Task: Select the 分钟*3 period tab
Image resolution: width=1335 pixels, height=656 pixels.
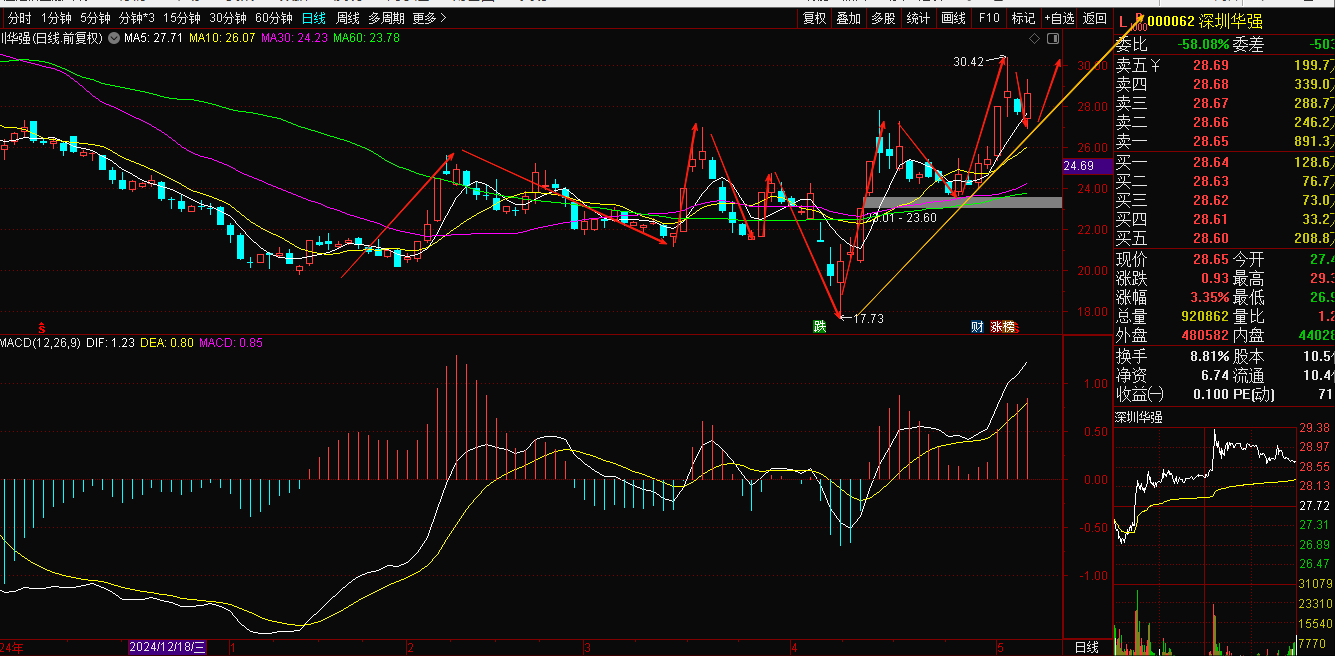Action: [x=136, y=18]
